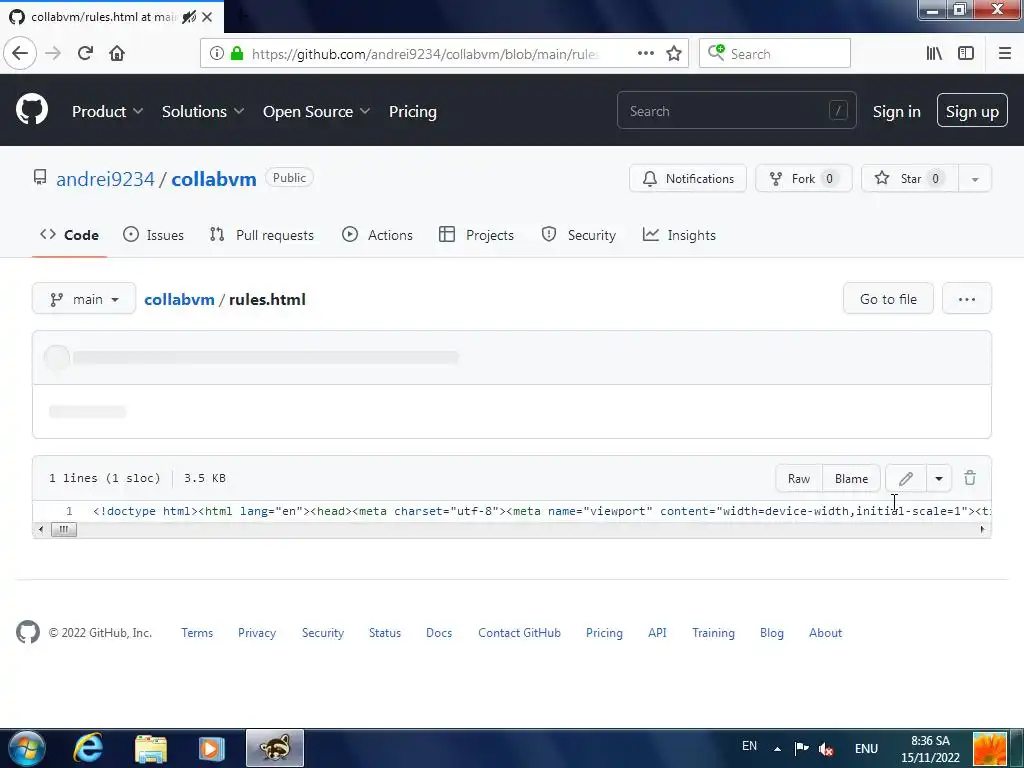Open the About footer link

[825, 633]
